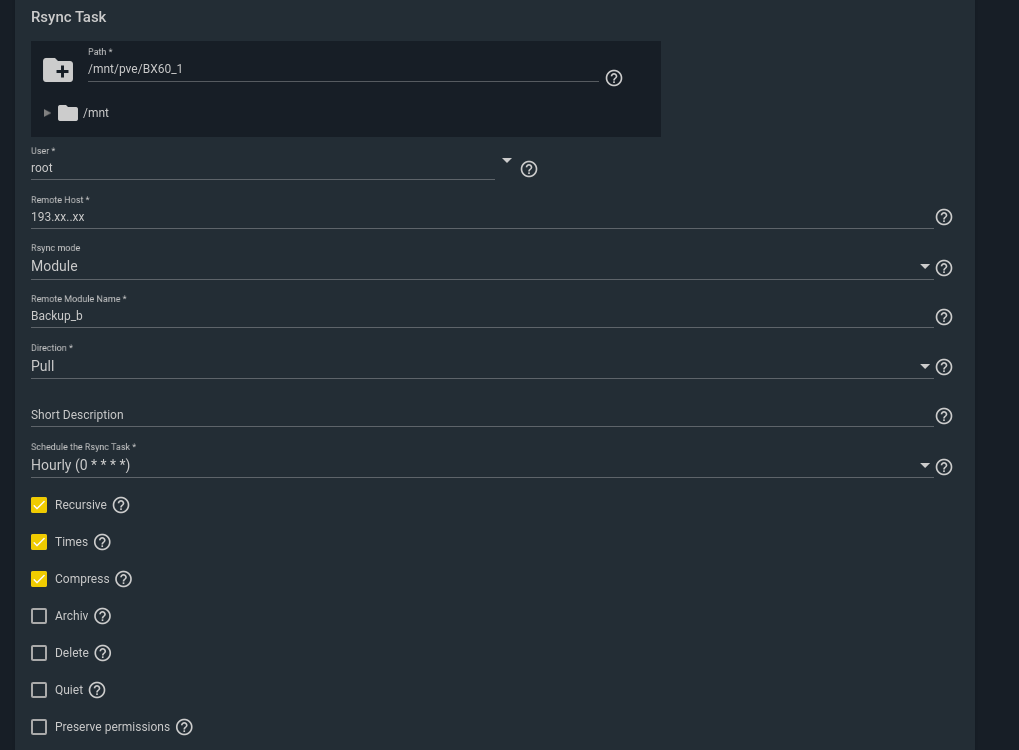Open the Recursive help icon
Screen dimensions: 1019x750
(x=121, y=505)
